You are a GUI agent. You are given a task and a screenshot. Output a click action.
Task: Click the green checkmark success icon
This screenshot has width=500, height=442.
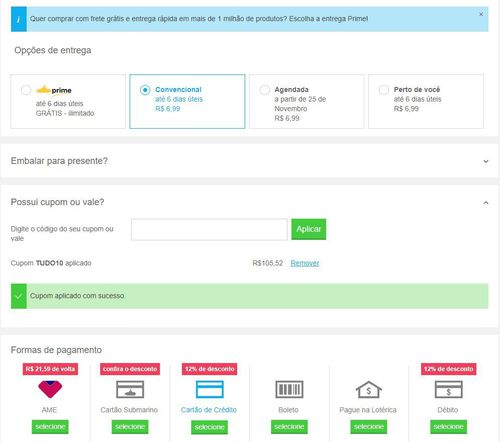coord(19,296)
